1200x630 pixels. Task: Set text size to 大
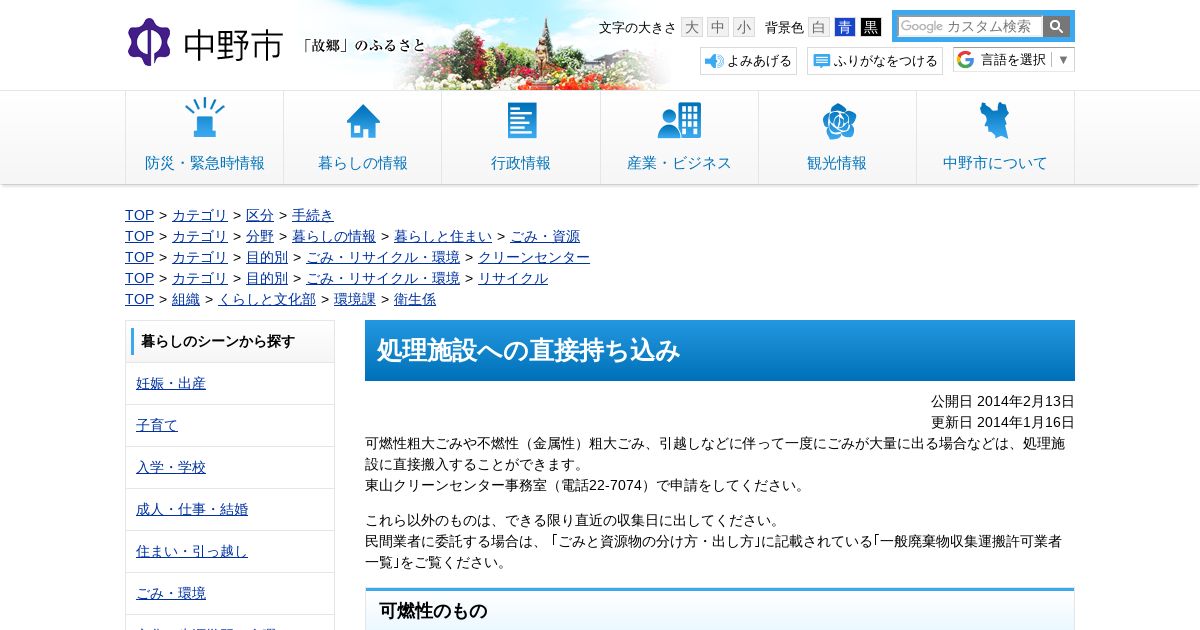click(692, 27)
